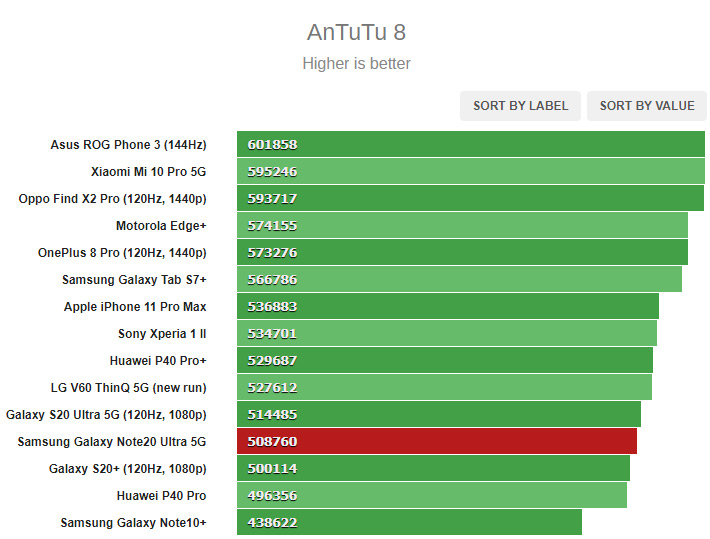710x539 pixels.
Task: Click the SORT BY VALUE button
Action: tap(647, 106)
